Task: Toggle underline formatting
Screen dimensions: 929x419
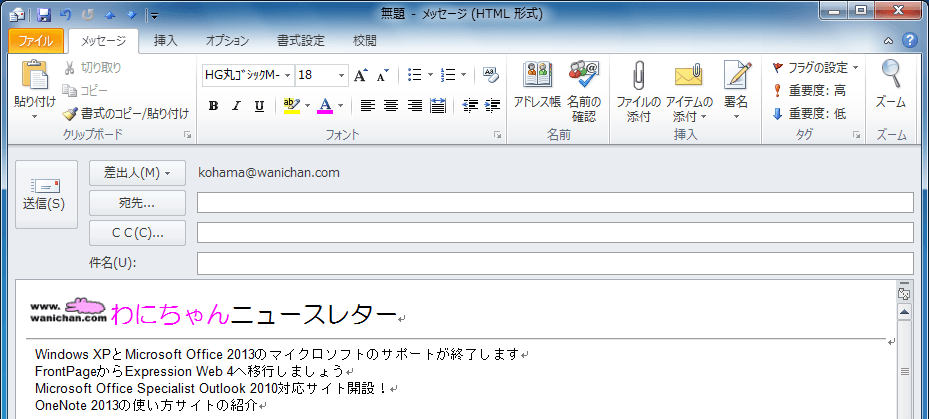Action: coord(259,106)
